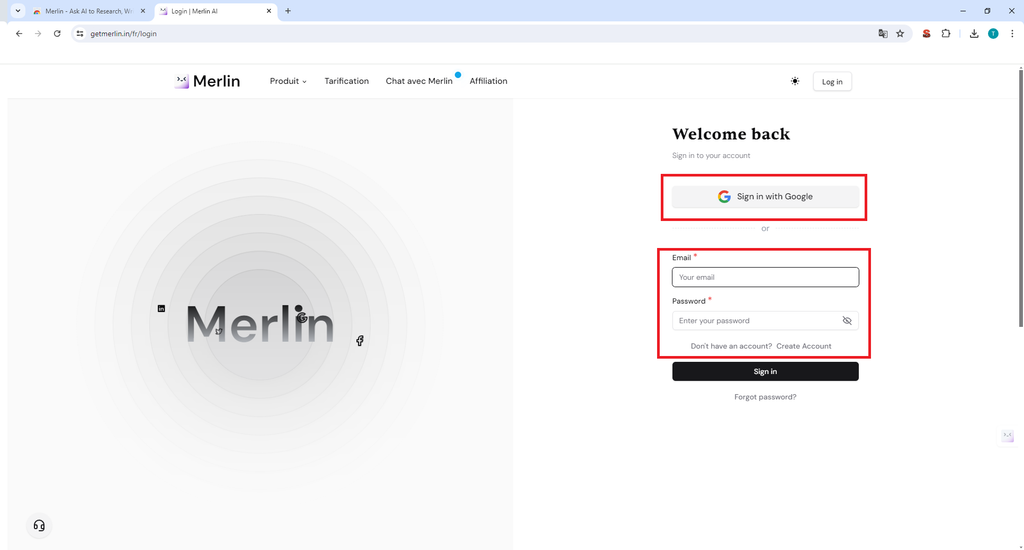Click the Create Account link
Viewport: 1024px width, 550px height.
(804, 346)
